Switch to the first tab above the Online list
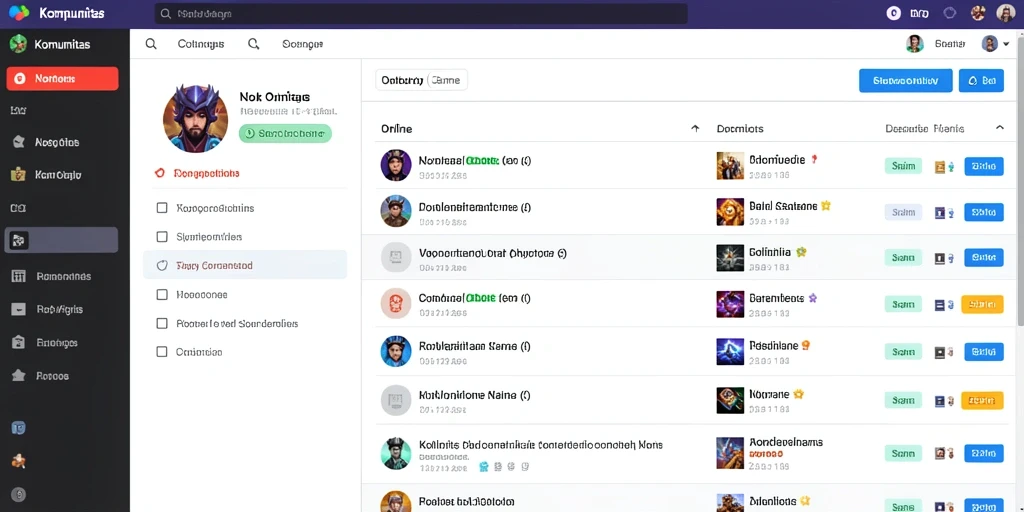 402,80
